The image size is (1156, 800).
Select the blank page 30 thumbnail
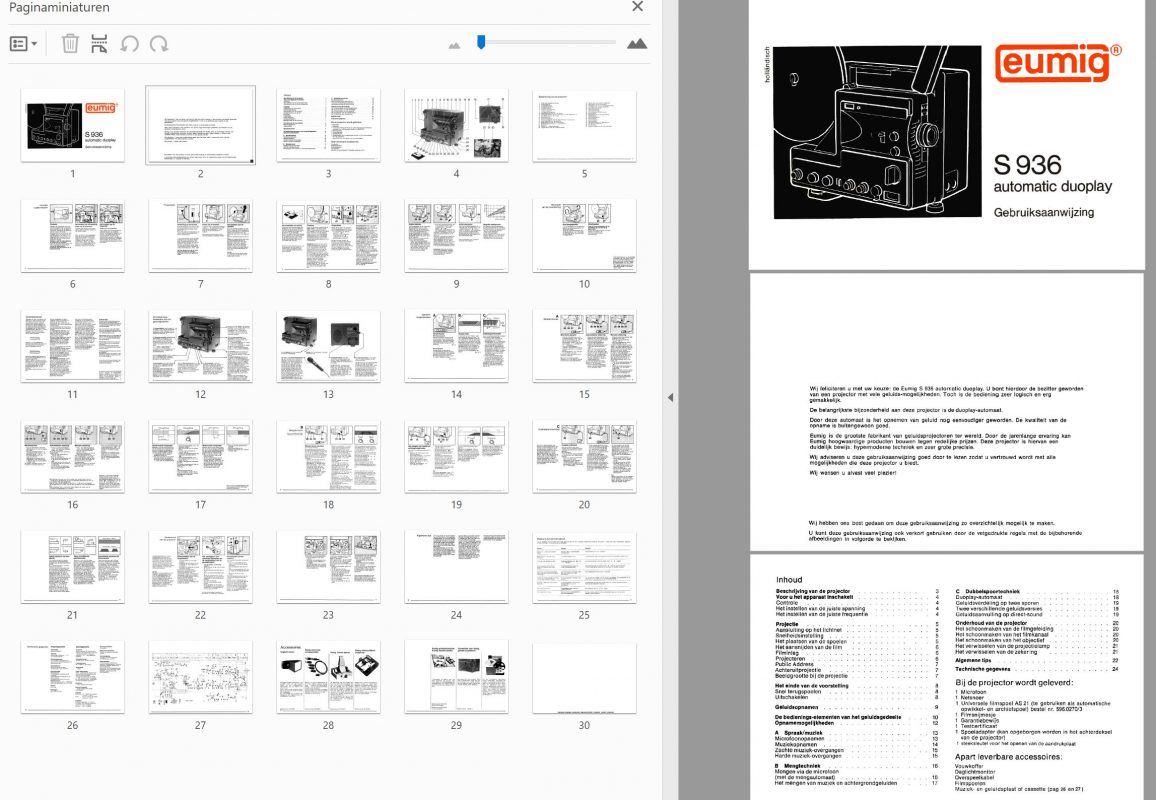coord(584,677)
